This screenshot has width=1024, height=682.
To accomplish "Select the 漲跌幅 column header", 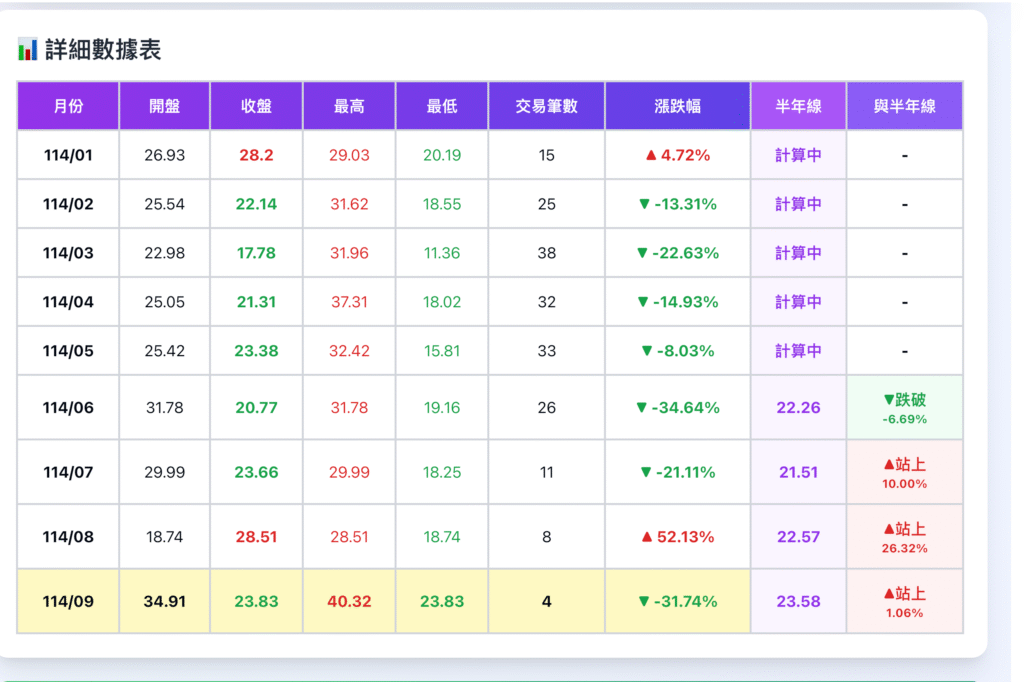I will coord(677,106).
